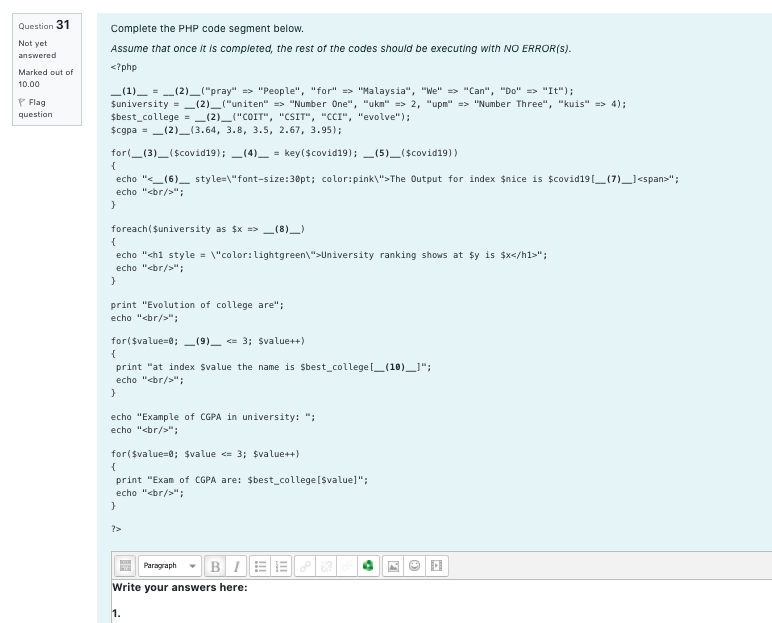Click the 'University ranking shows at' echo line

(x=331, y=255)
